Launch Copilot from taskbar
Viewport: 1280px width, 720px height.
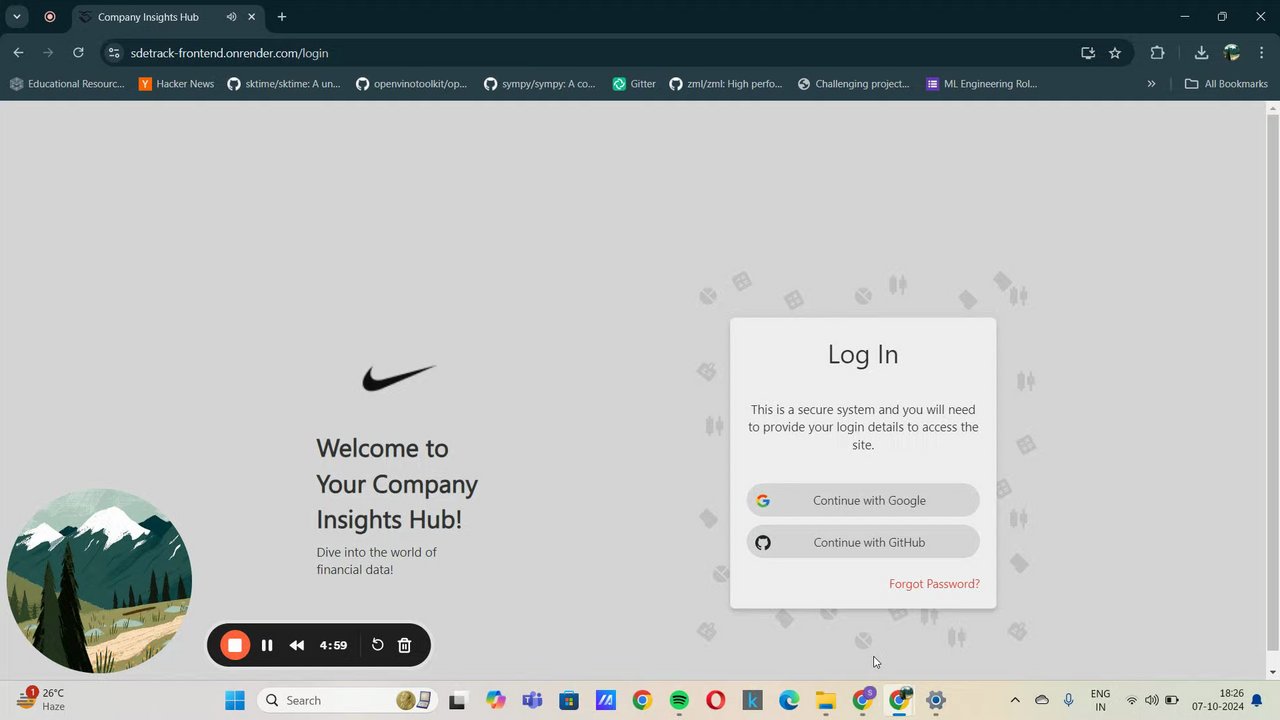tap(495, 700)
